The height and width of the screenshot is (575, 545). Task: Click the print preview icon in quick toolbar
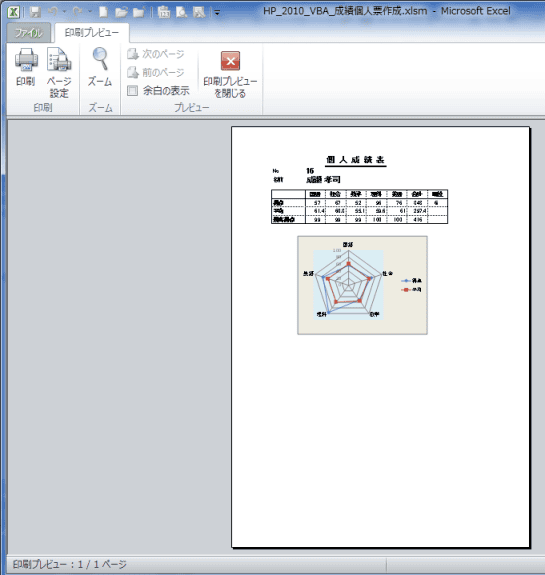coord(181,12)
